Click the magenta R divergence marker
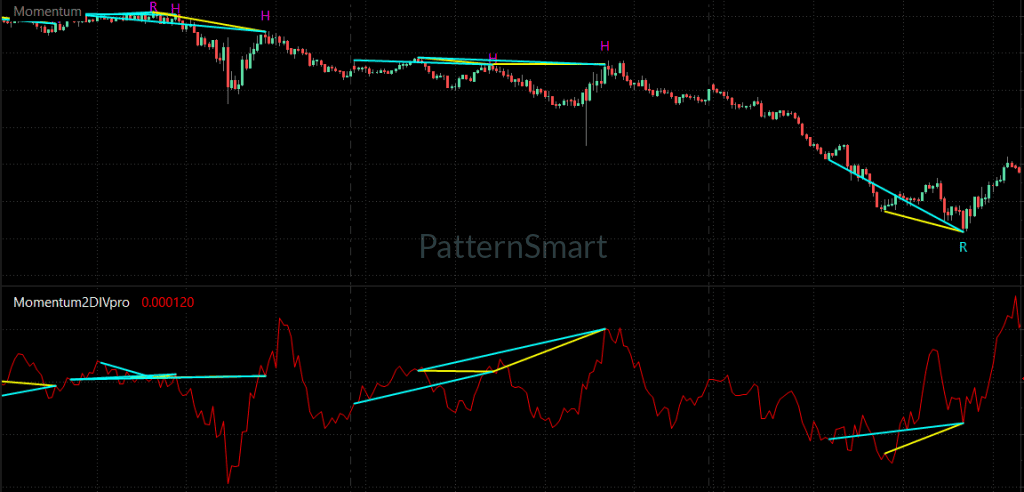The width and height of the screenshot is (1024, 492). pos(153,7)
